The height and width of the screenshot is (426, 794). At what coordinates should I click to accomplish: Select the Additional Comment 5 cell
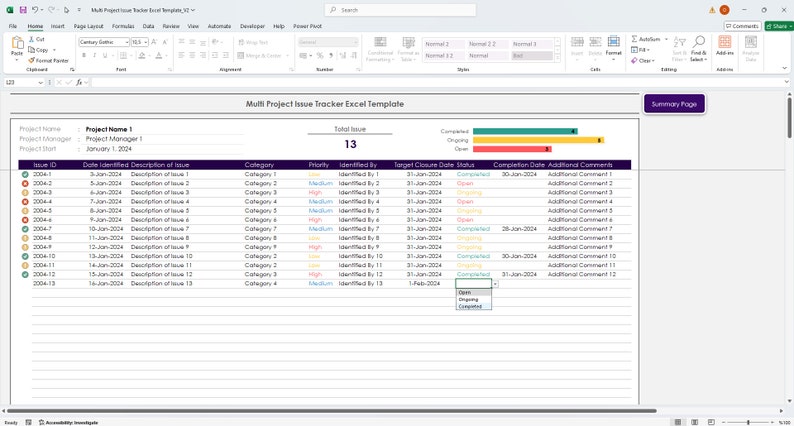pyautogui.click(x=580, y=211)
